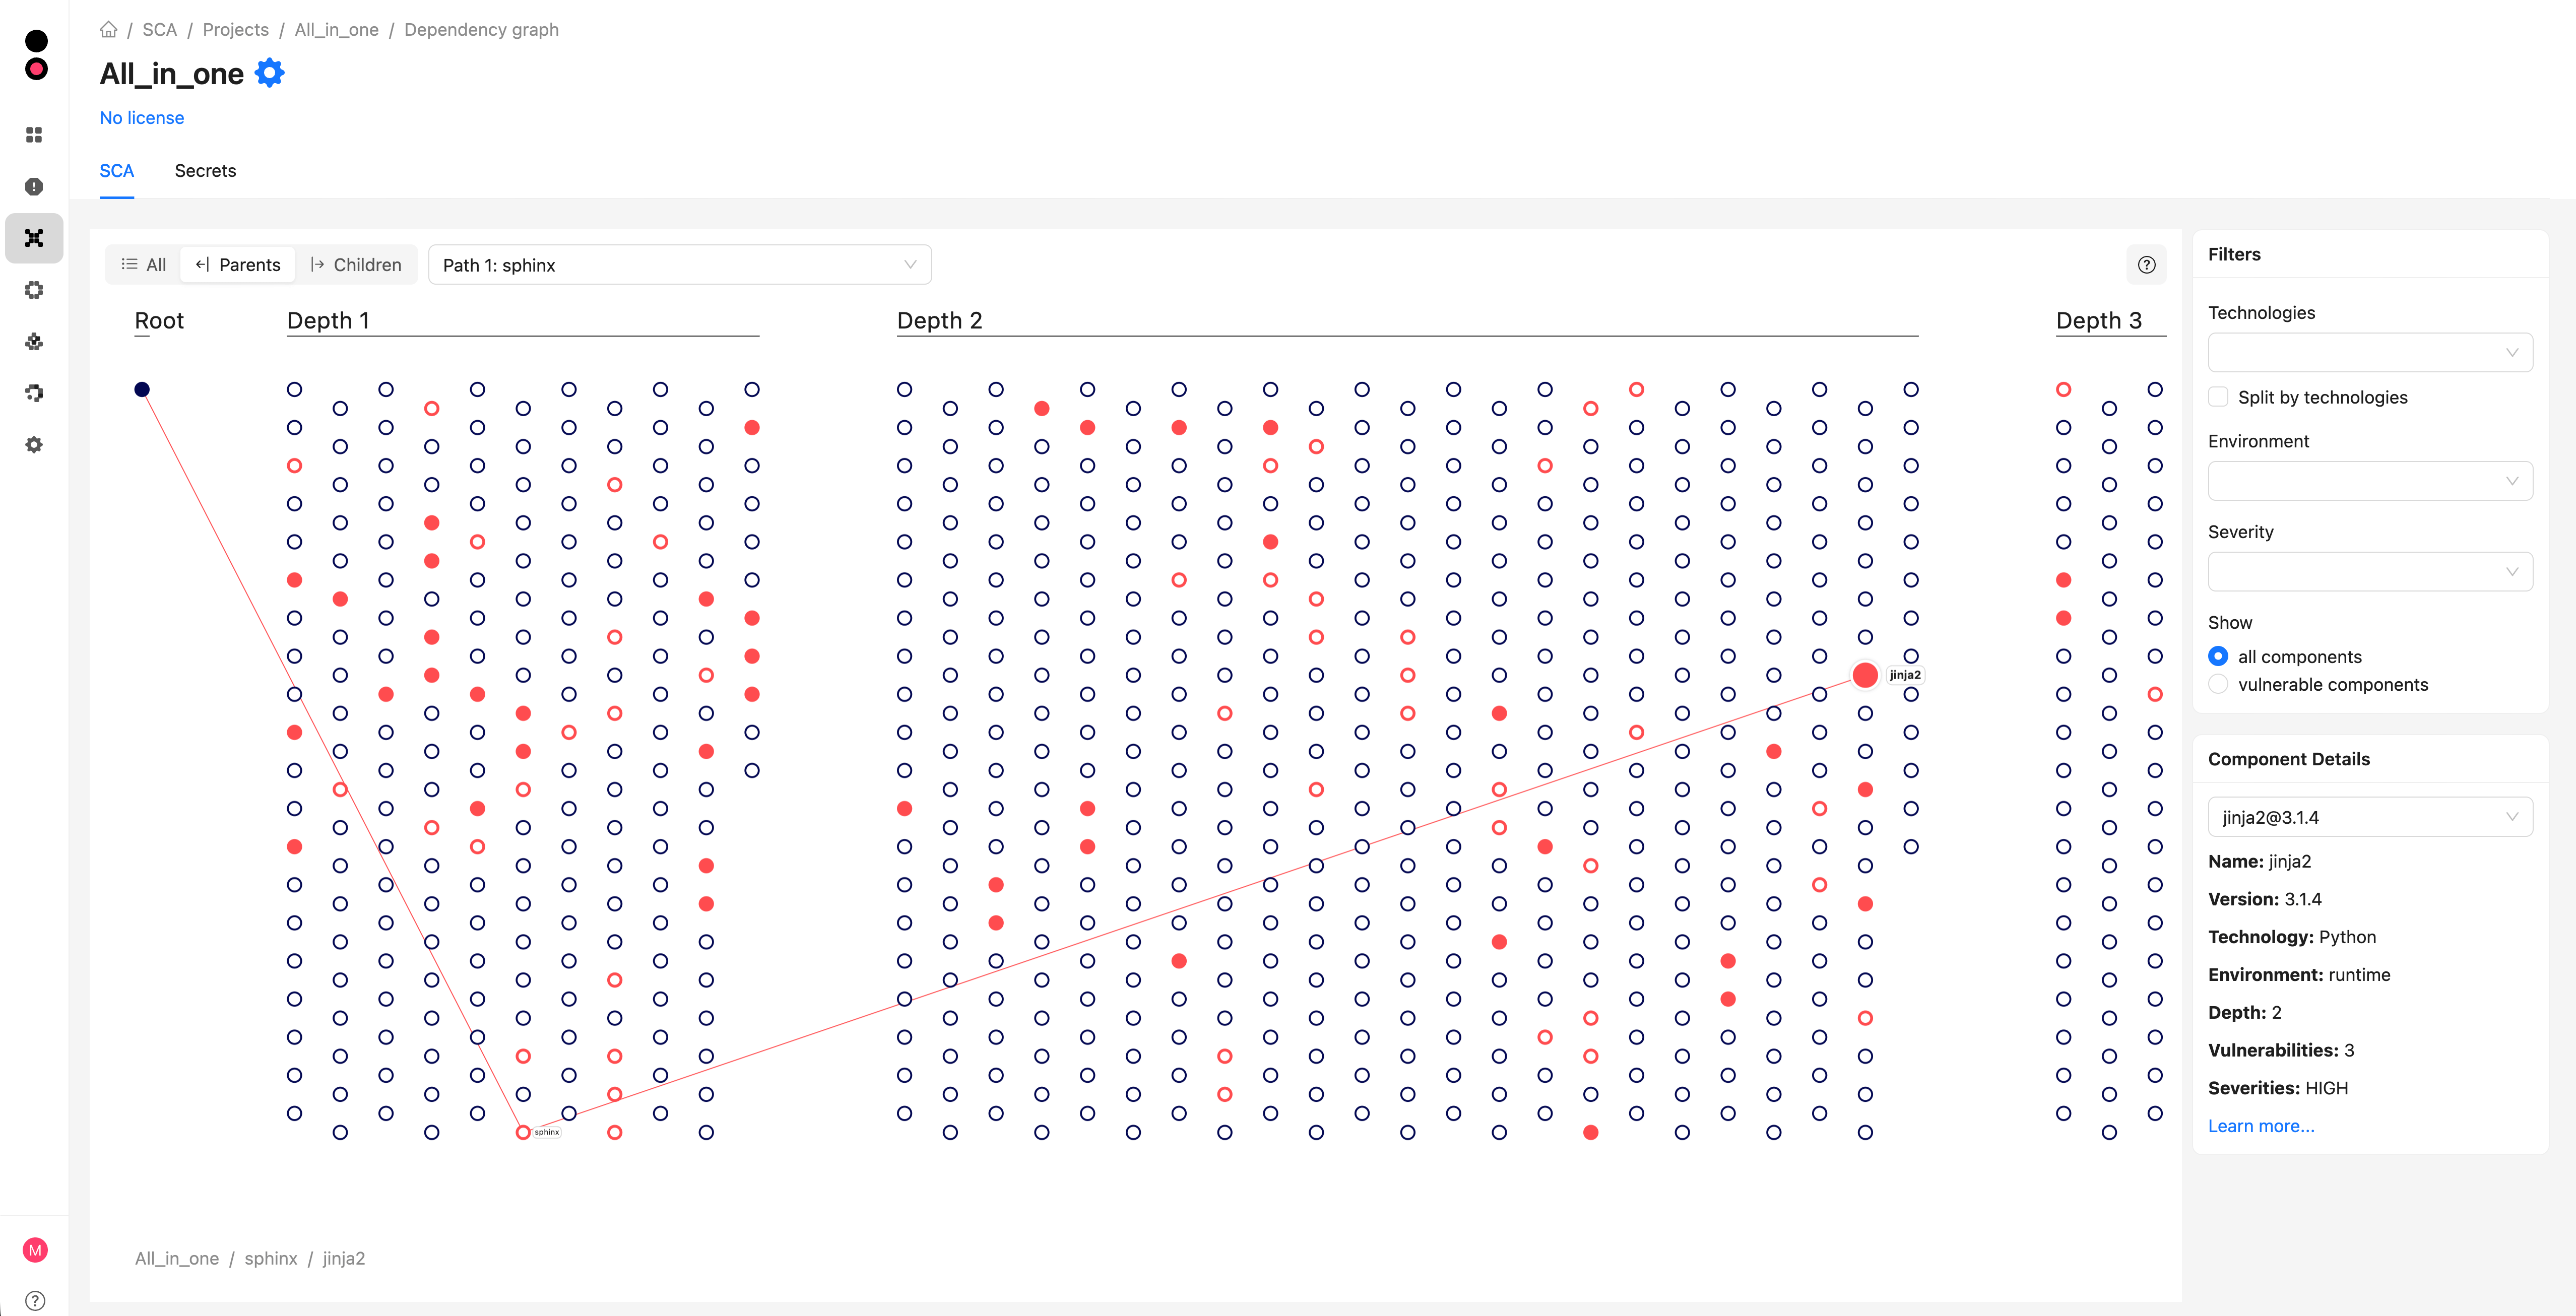Open the jinja2@3.1.4 component dropdown
Screen dimensions: 2576x1316
[x=2369, y=817]
